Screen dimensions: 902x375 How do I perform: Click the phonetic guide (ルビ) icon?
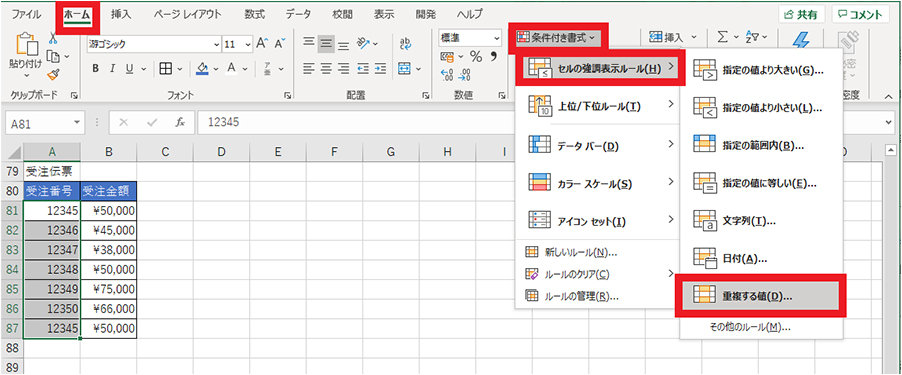pyautogui.click(x=267, y=68)
